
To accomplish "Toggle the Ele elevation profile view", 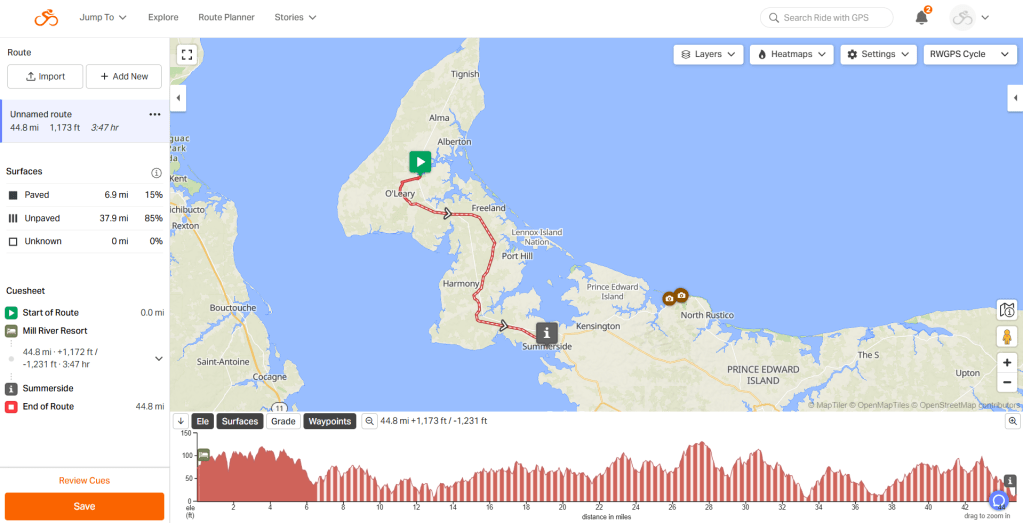I will click(202, 422).
